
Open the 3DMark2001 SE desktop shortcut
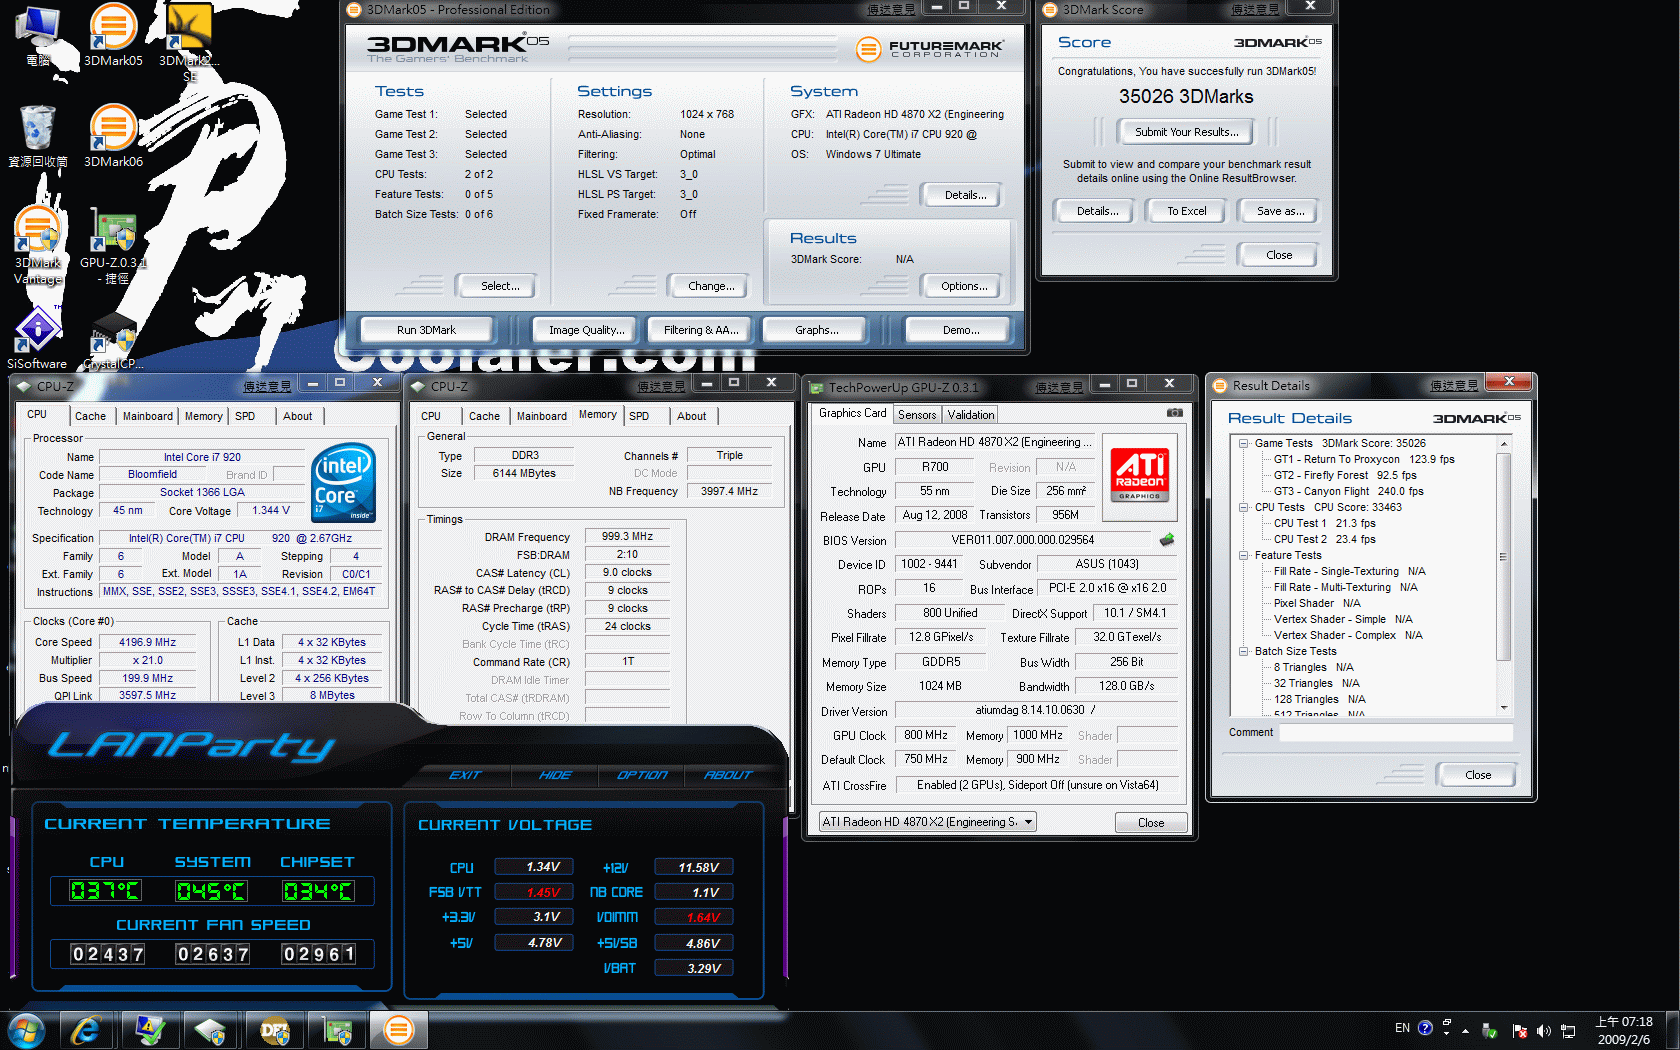coord(189,42)
